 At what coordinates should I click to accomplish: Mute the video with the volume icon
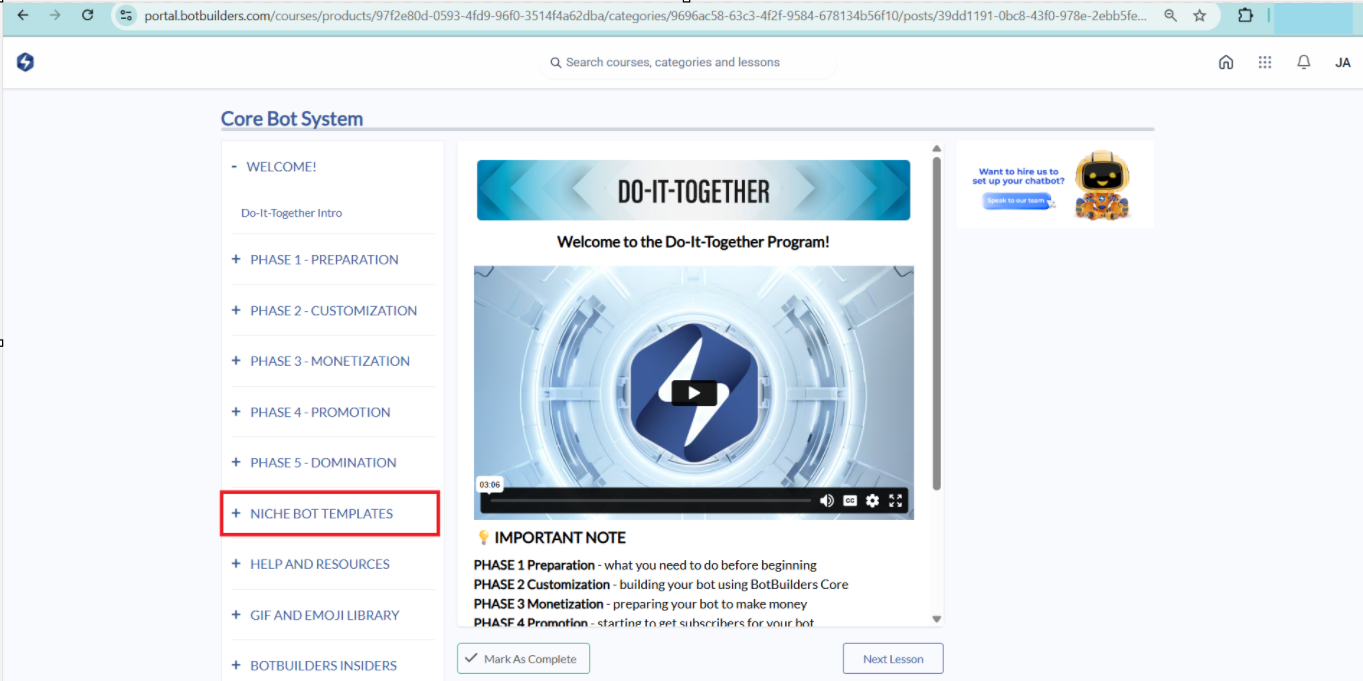coord(827,501)
